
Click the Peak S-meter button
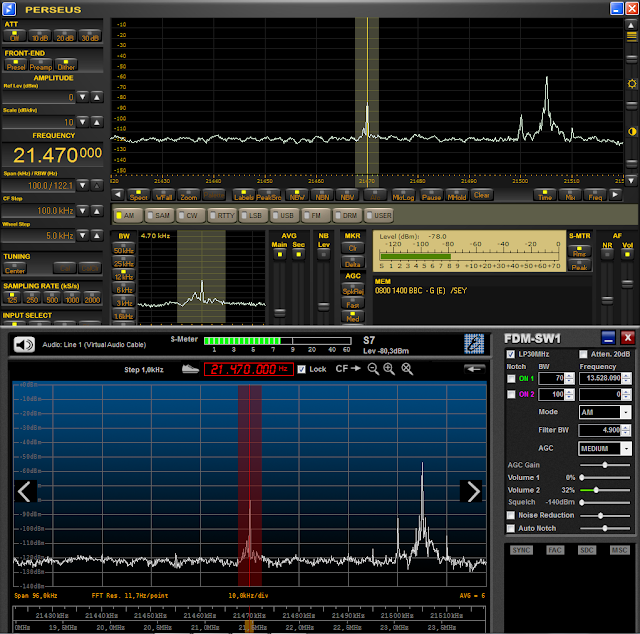[x=579, y=266]
